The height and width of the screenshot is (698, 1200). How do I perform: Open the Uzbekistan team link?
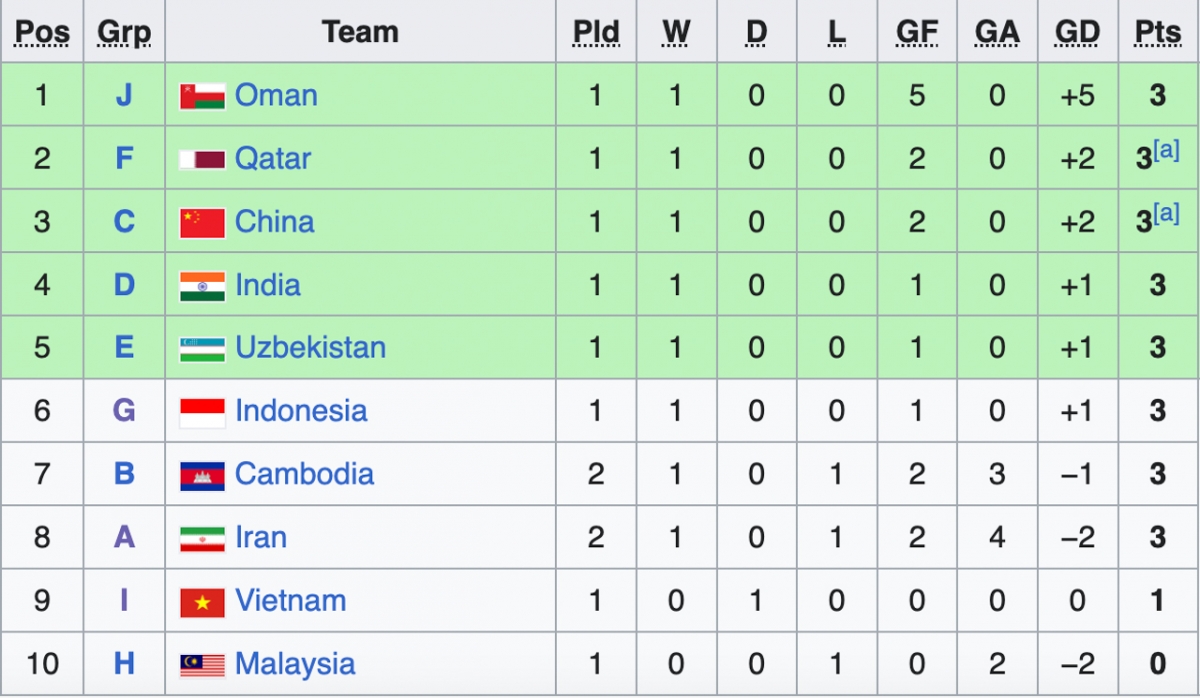click(310, 348)
